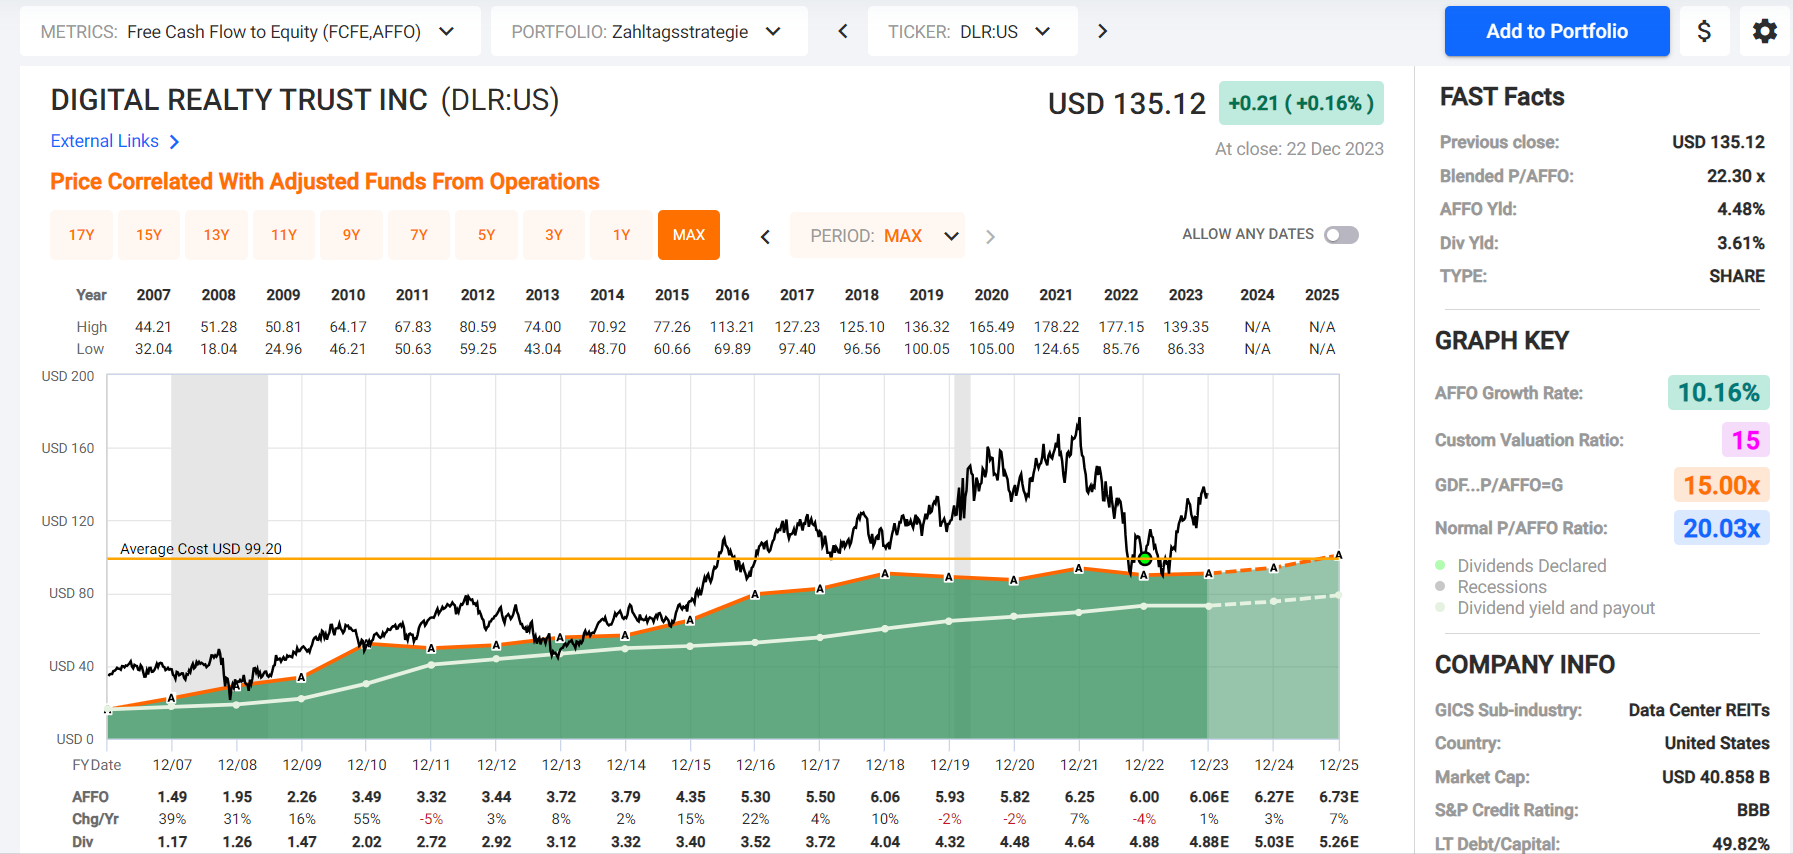
Task: Click AFFO Yld value 4.48%
Action: pos(1741,209)
